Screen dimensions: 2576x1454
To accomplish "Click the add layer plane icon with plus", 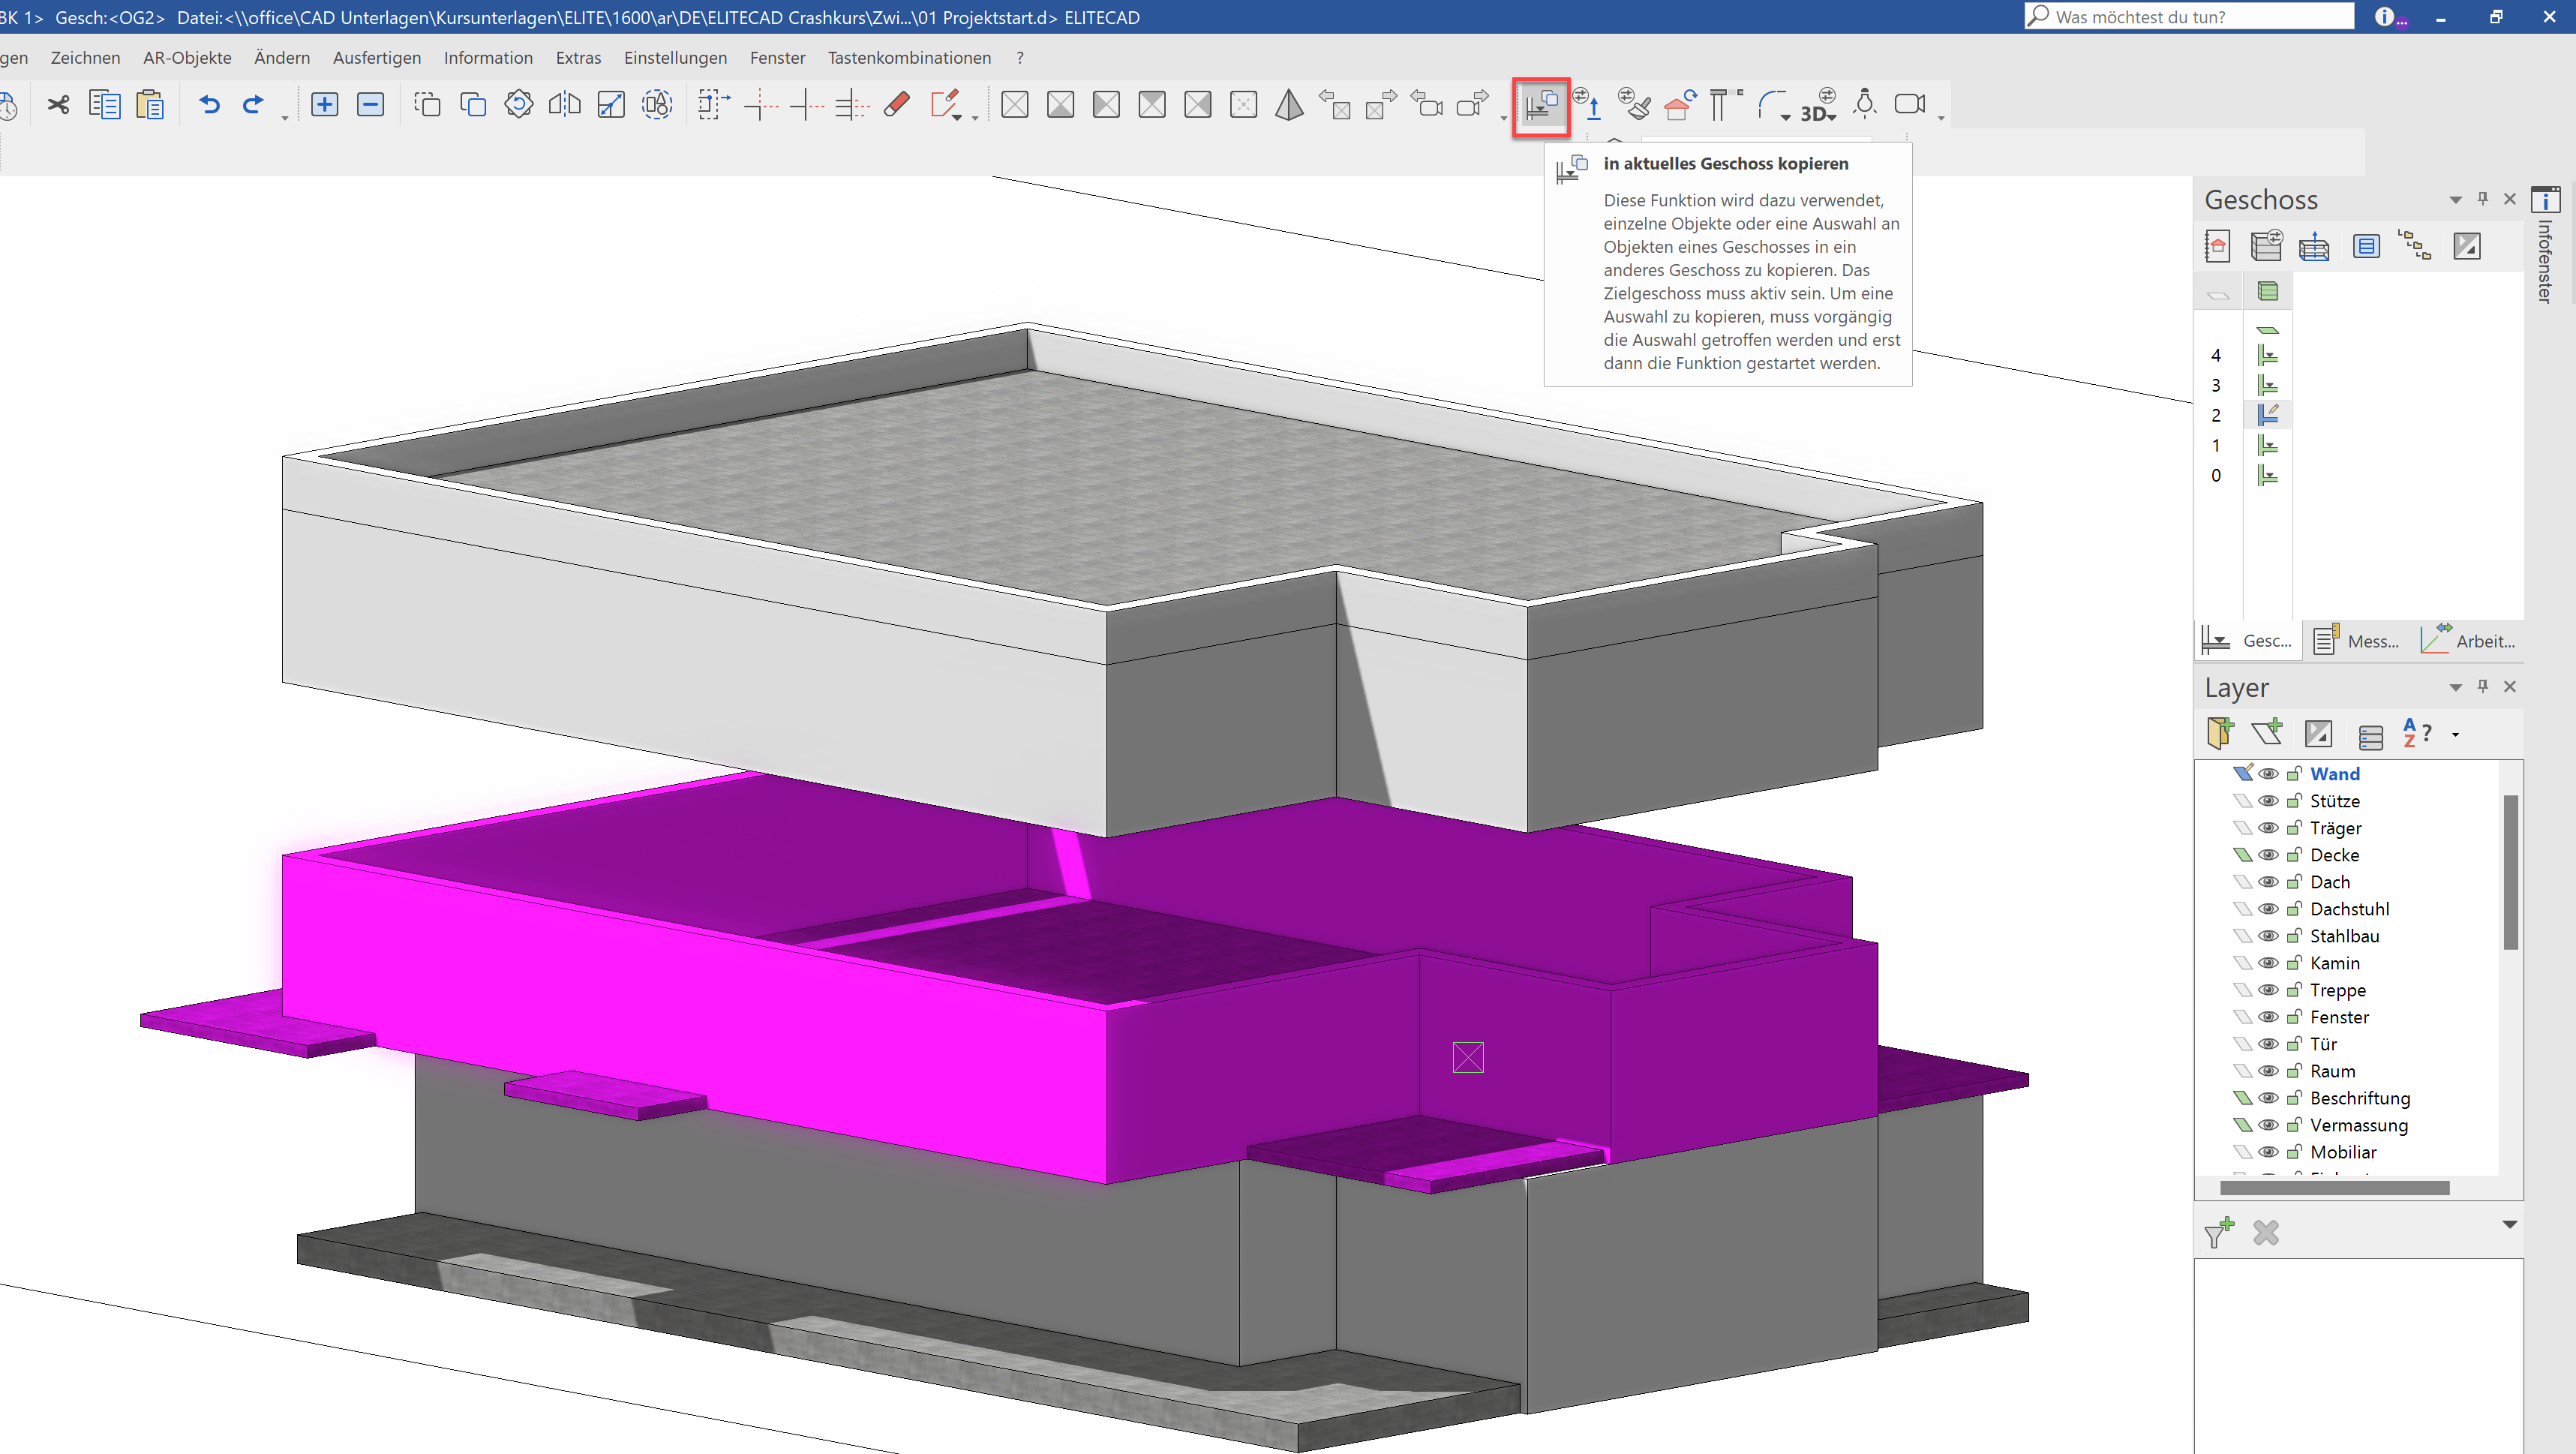I will pyautogui.click(x=2268, y=733).
